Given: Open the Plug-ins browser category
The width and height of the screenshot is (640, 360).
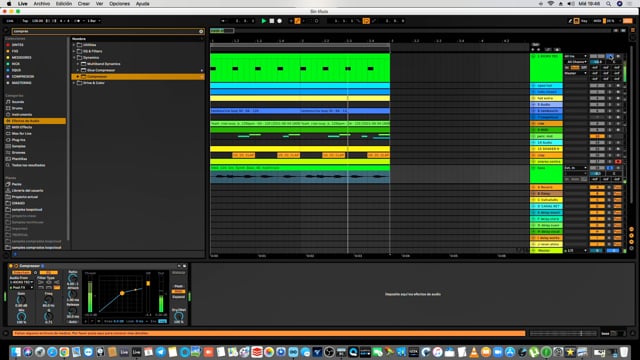Looking at the screenshot, I should [x=18, y=140].
